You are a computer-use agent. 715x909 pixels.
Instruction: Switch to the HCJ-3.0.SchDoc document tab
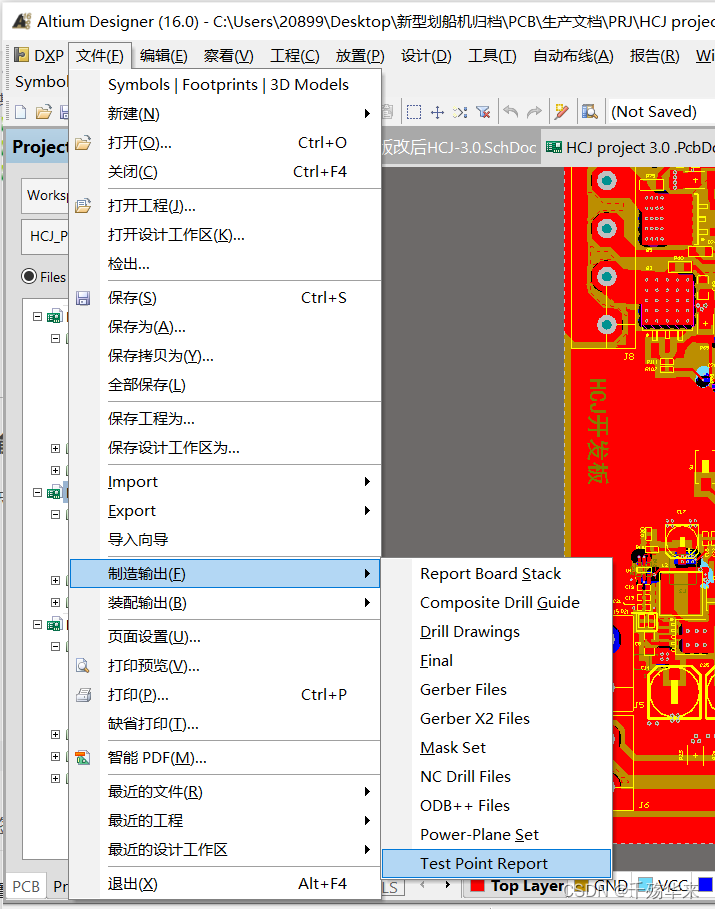tap(460, 148)
